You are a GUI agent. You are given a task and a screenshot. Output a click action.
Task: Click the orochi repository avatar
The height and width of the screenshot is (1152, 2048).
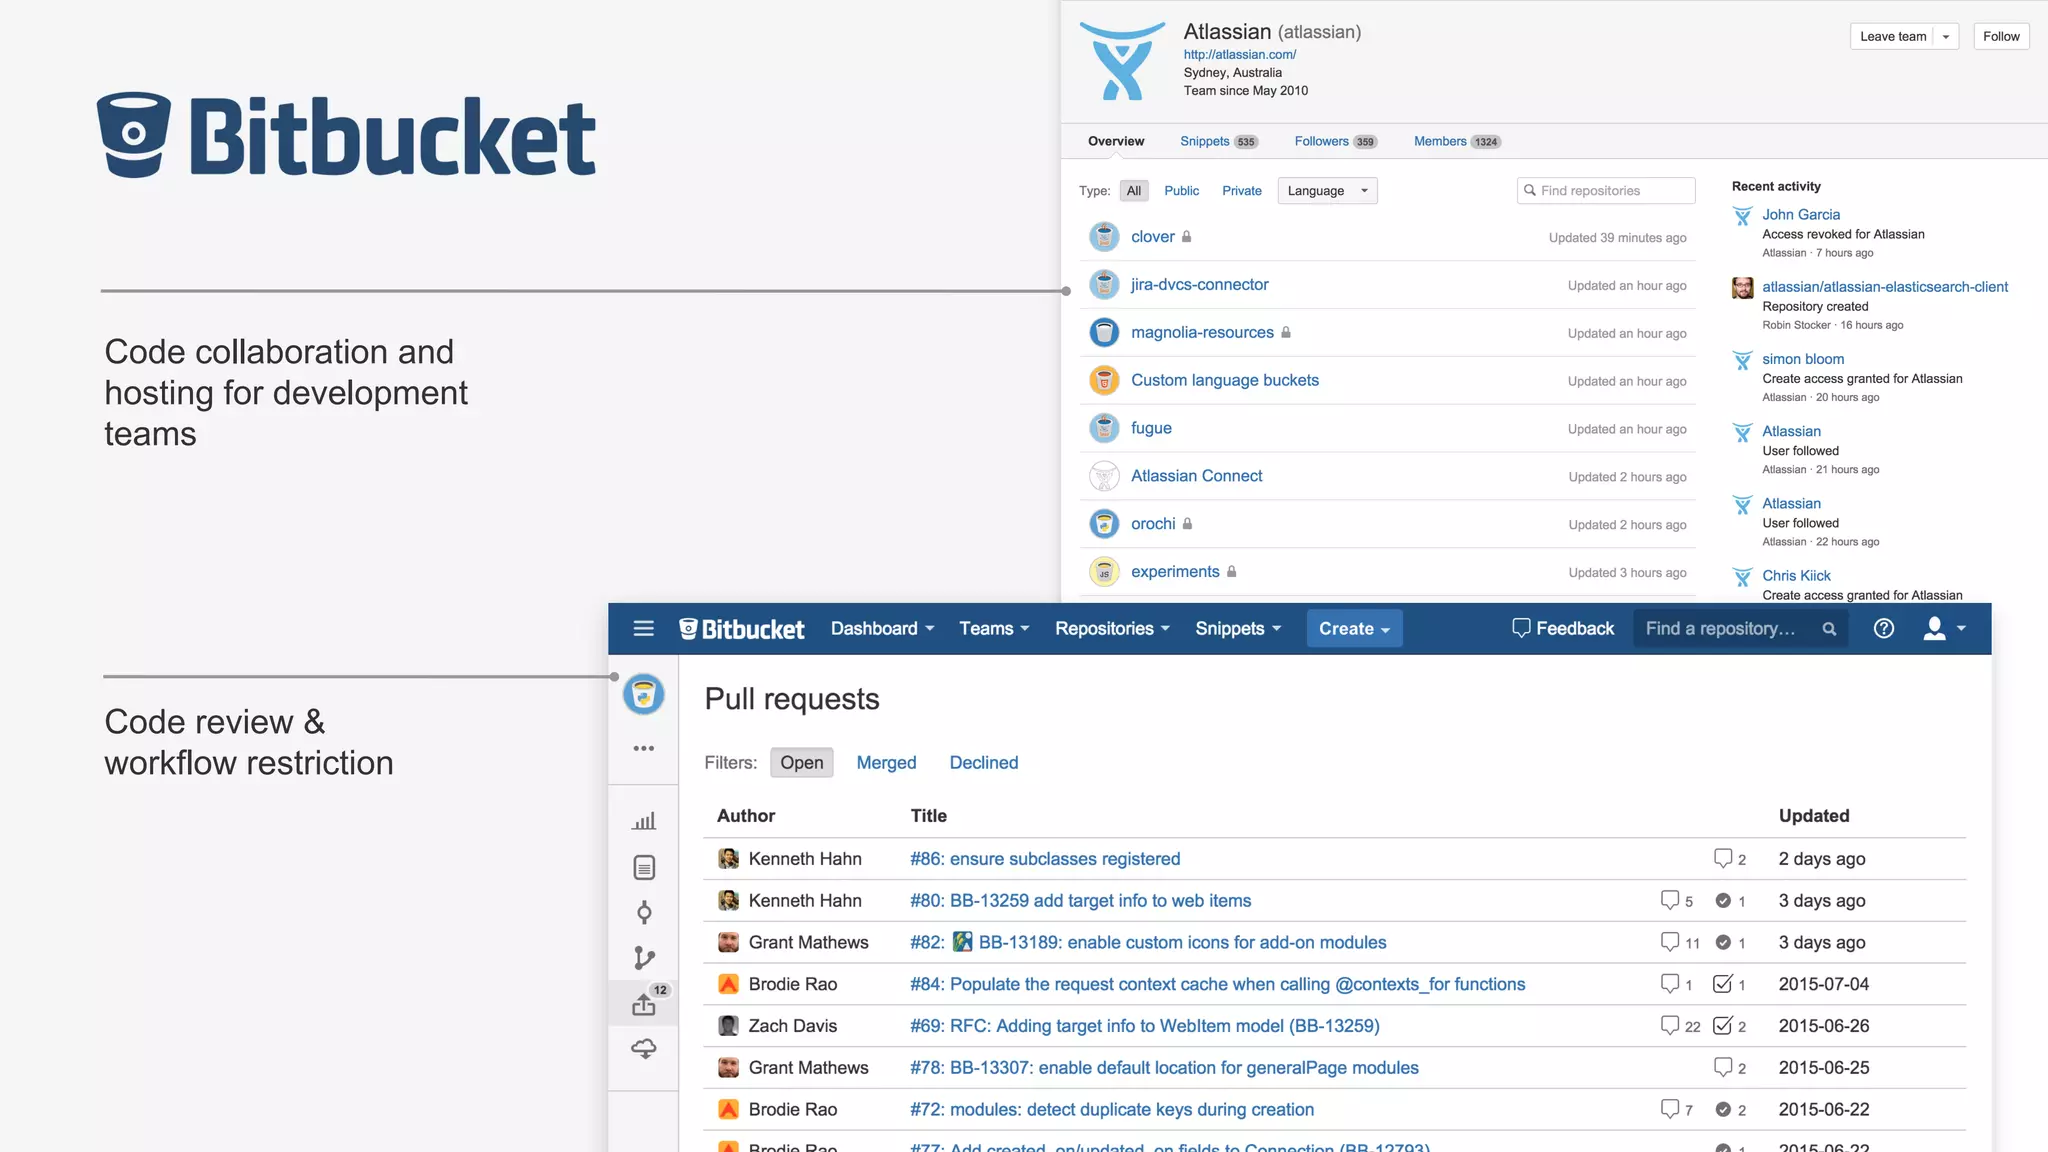(x=1104, y=524)
